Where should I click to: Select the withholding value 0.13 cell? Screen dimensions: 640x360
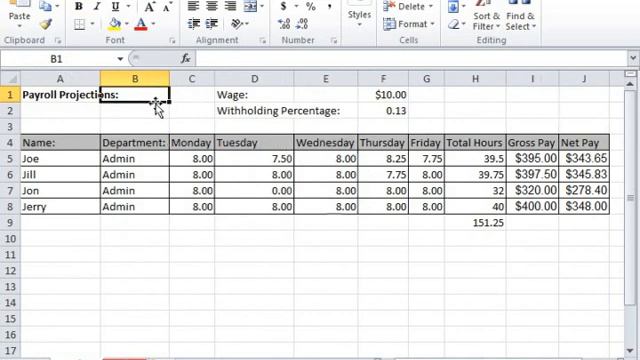(383, 111)
